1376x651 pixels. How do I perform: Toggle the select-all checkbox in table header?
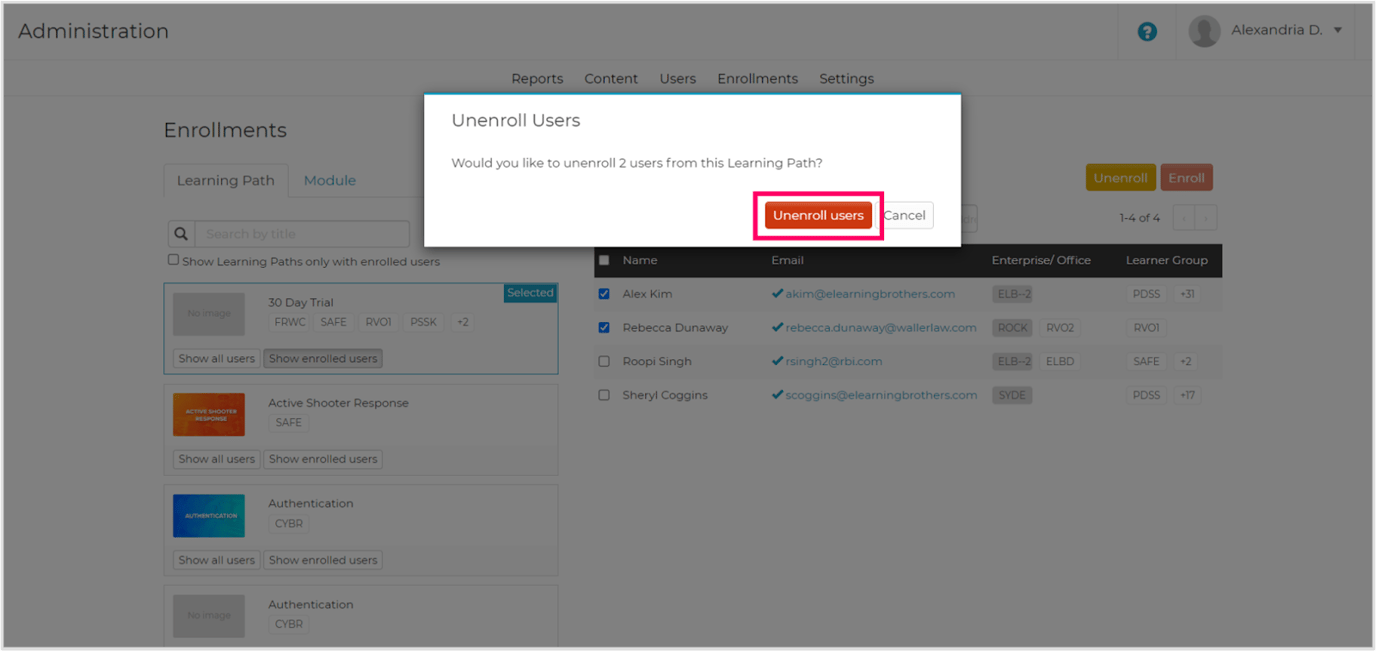click(x=604, y=259)
